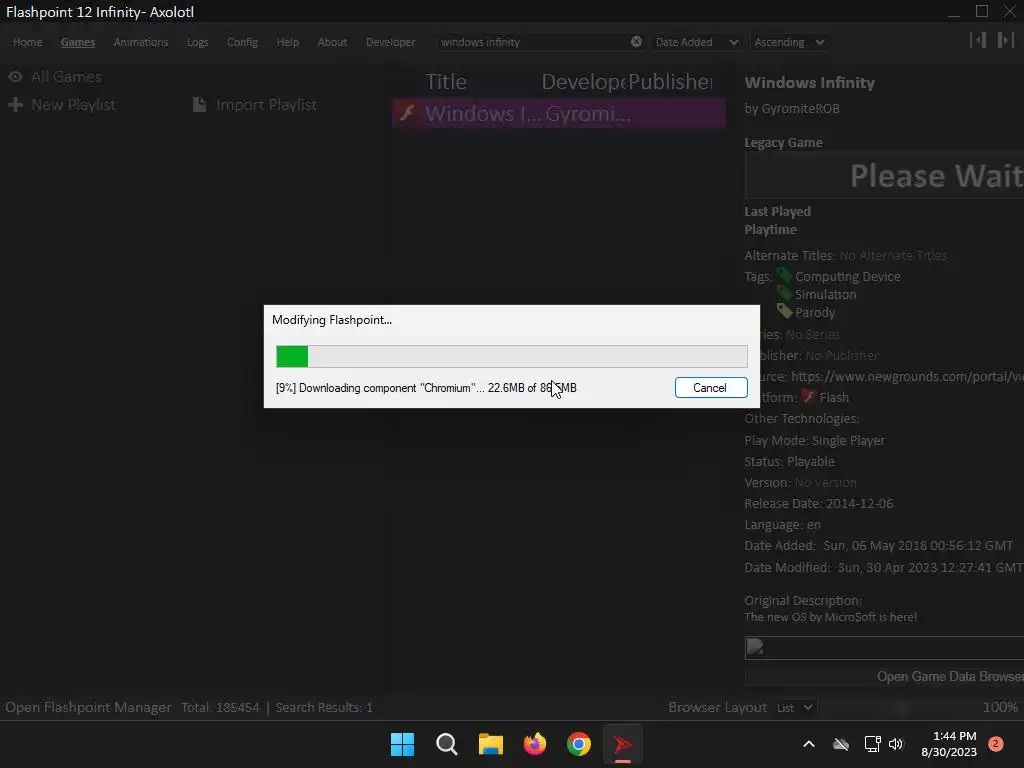The width and height of the screenshot is (1024, 768).
Task: Click Total: 185454 in status bar
Action: tap(220, 707)
